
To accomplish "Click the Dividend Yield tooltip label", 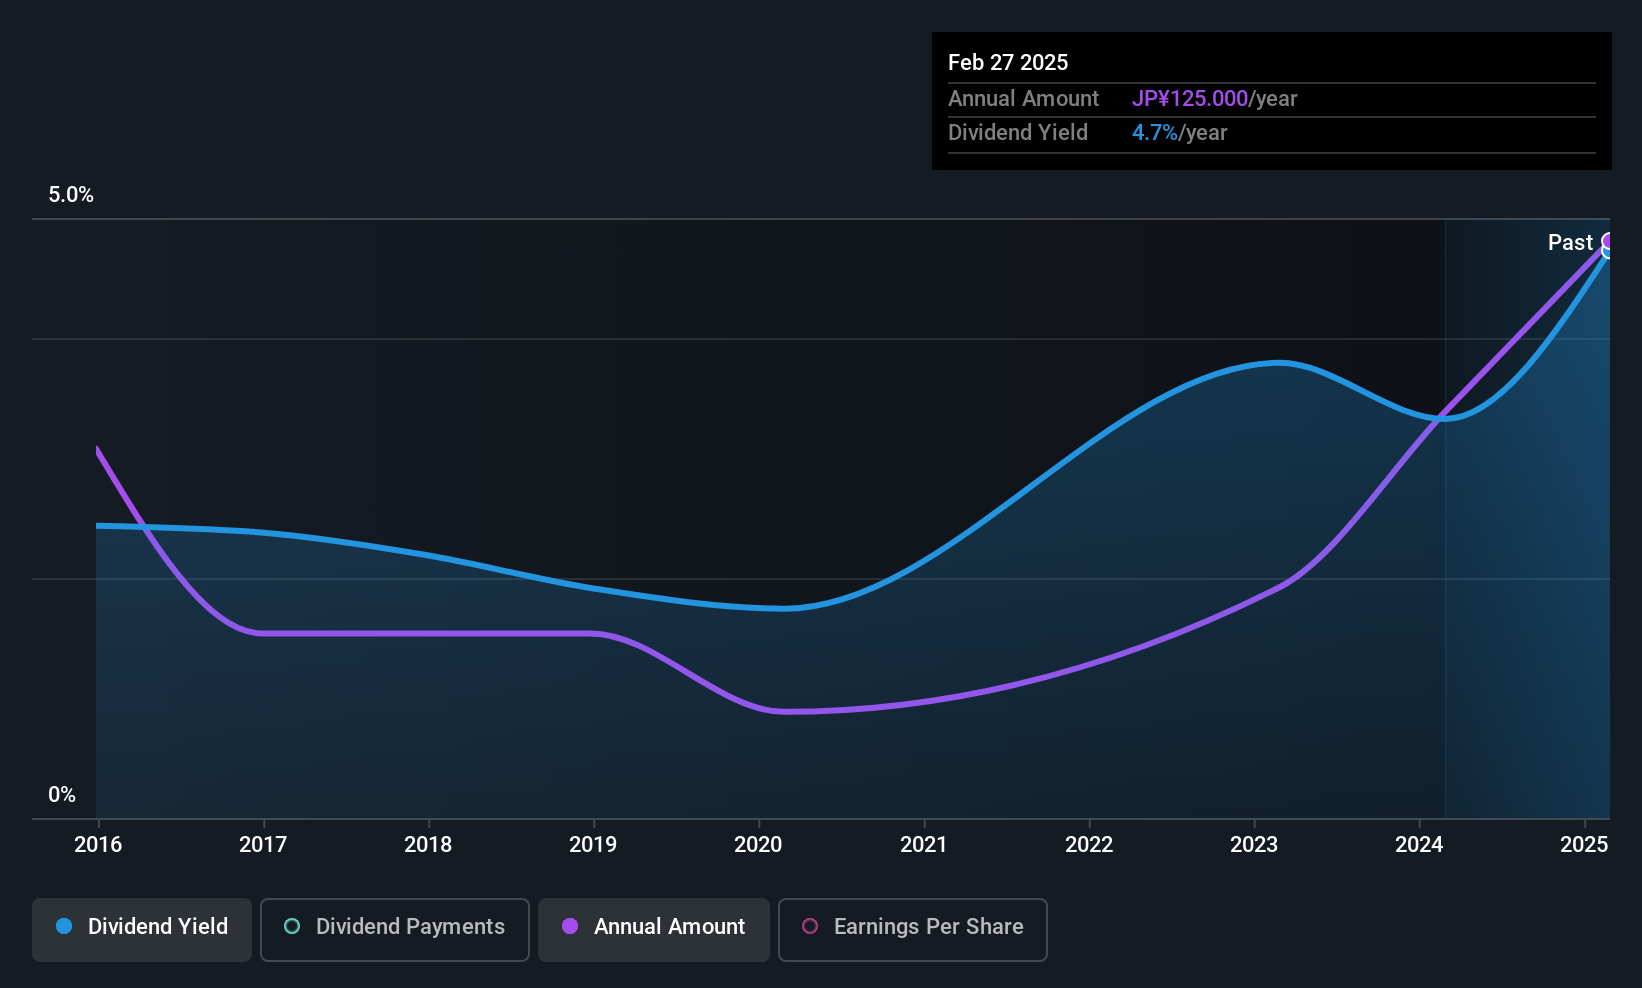I will tap(1018, 133).
